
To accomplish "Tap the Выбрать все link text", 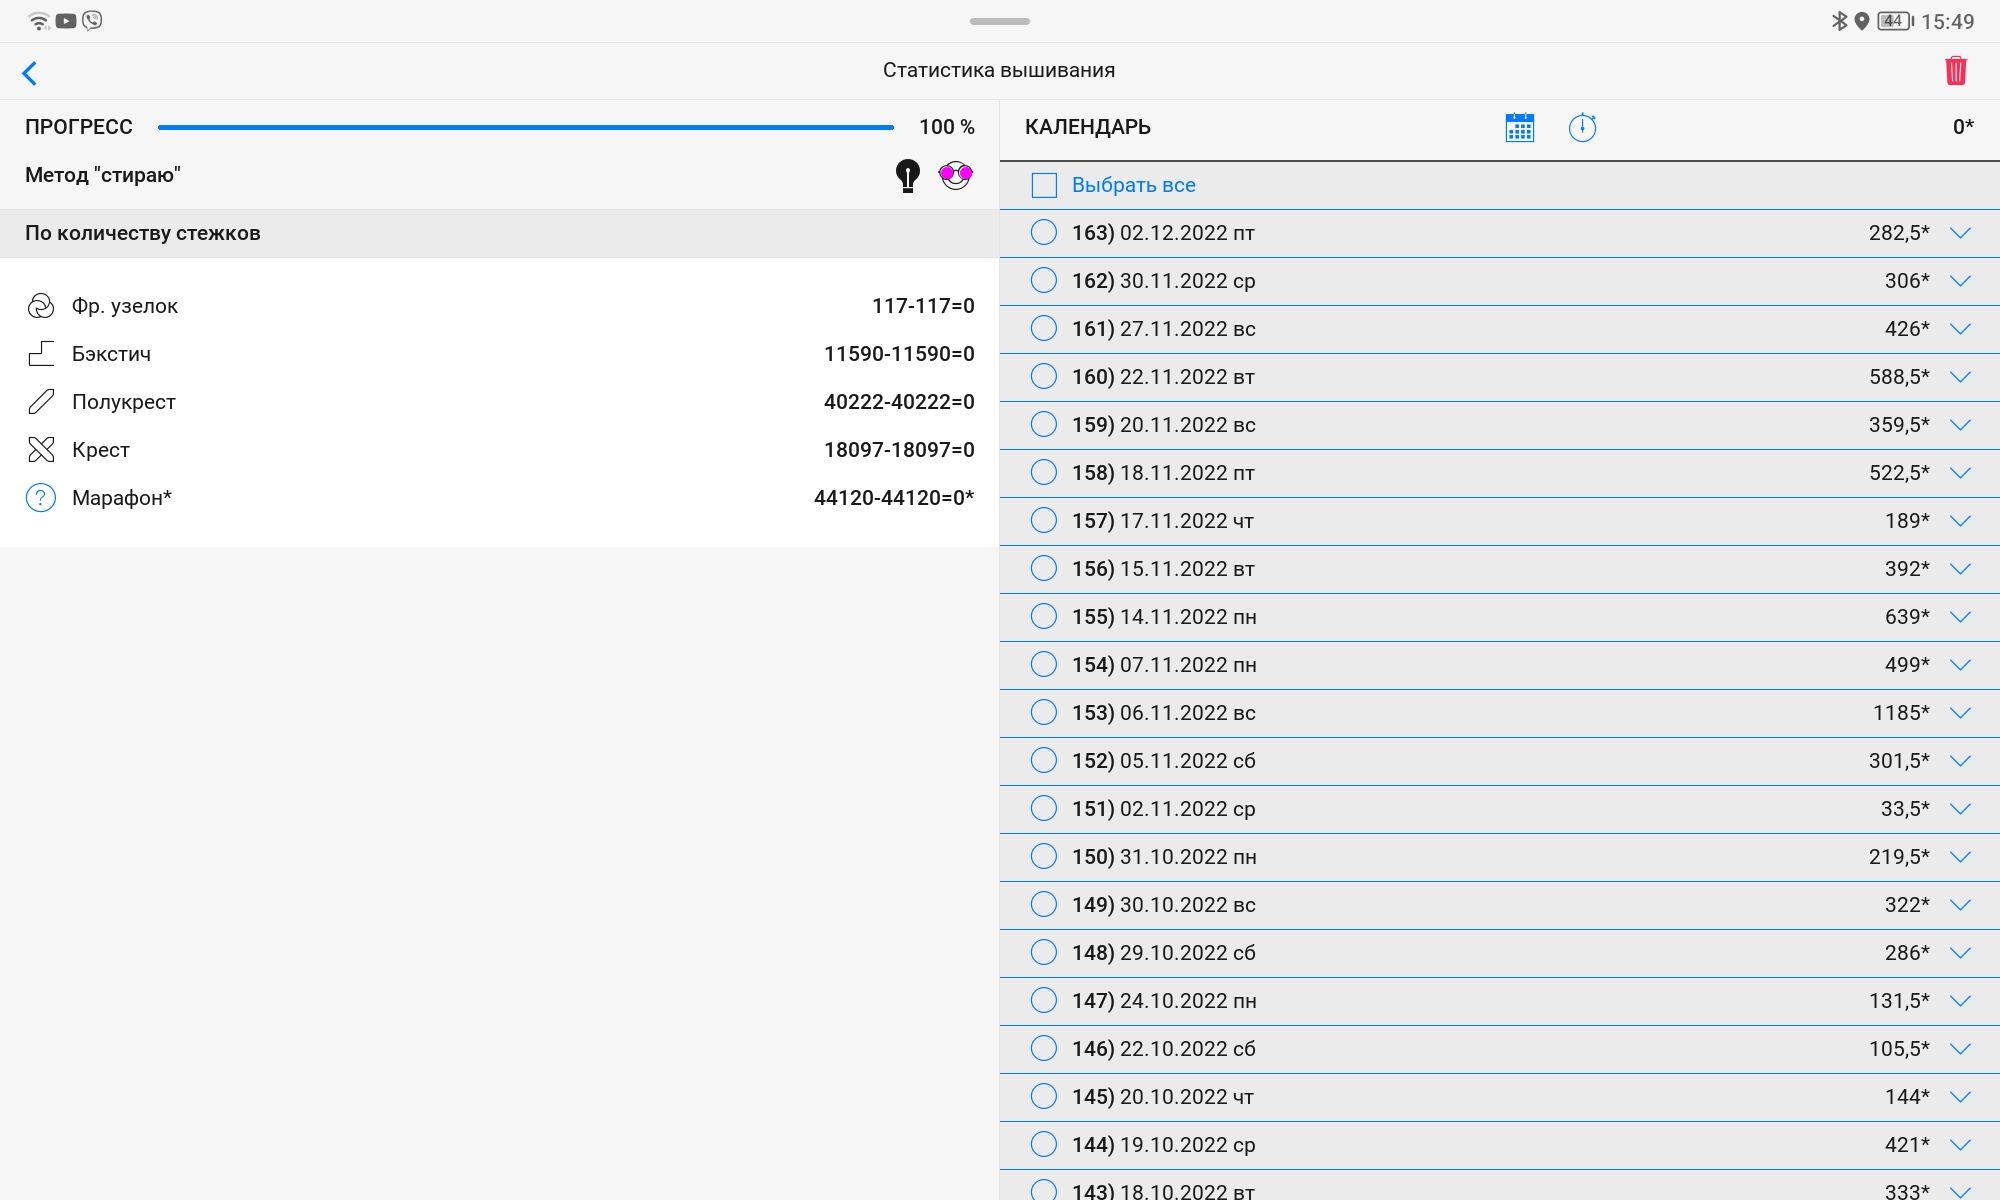I will 1134,185.
